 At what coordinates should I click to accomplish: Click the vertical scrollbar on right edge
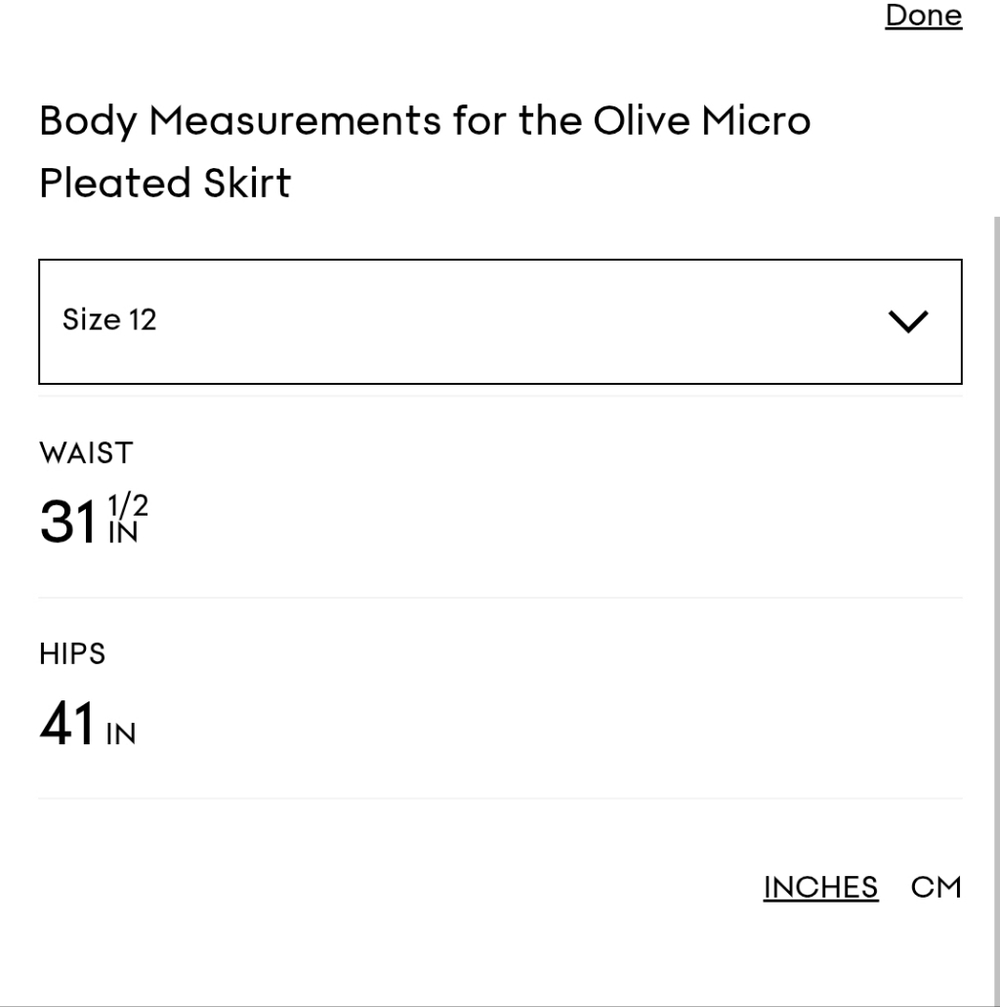[996, 610]
